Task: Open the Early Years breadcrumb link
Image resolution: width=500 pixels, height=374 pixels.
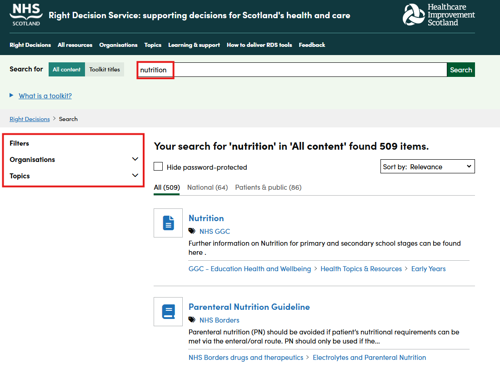Action: coord(428,269)
